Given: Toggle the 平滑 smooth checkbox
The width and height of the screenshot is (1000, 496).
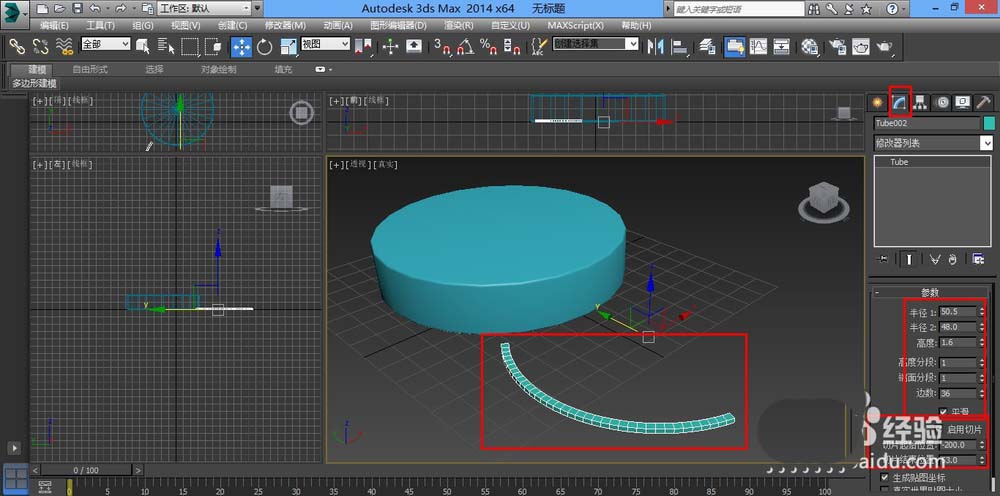Looking at the screenshot, I should (x=943, y=411).
